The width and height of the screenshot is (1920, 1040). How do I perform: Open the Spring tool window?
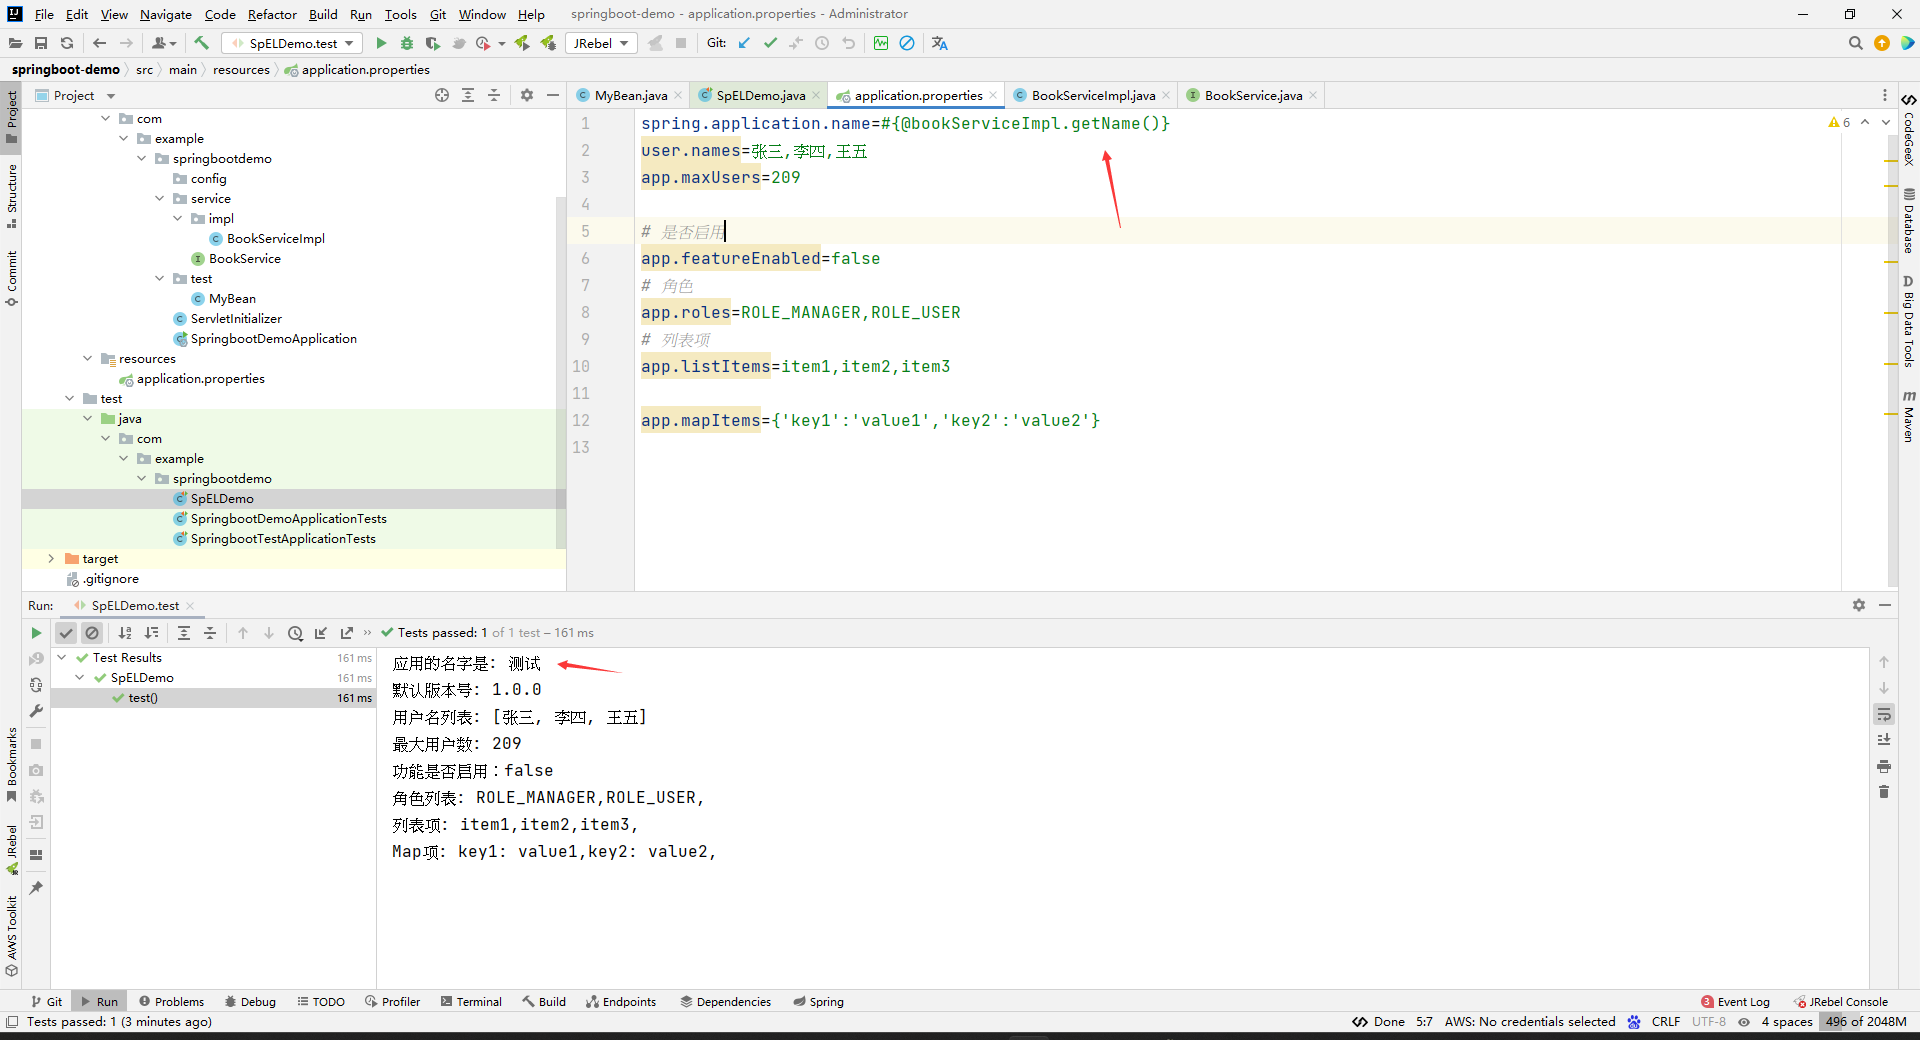coord(818,1001)
